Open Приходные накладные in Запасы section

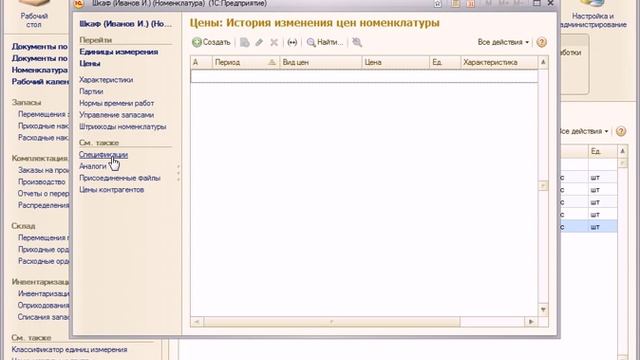(x=44, y=126)
